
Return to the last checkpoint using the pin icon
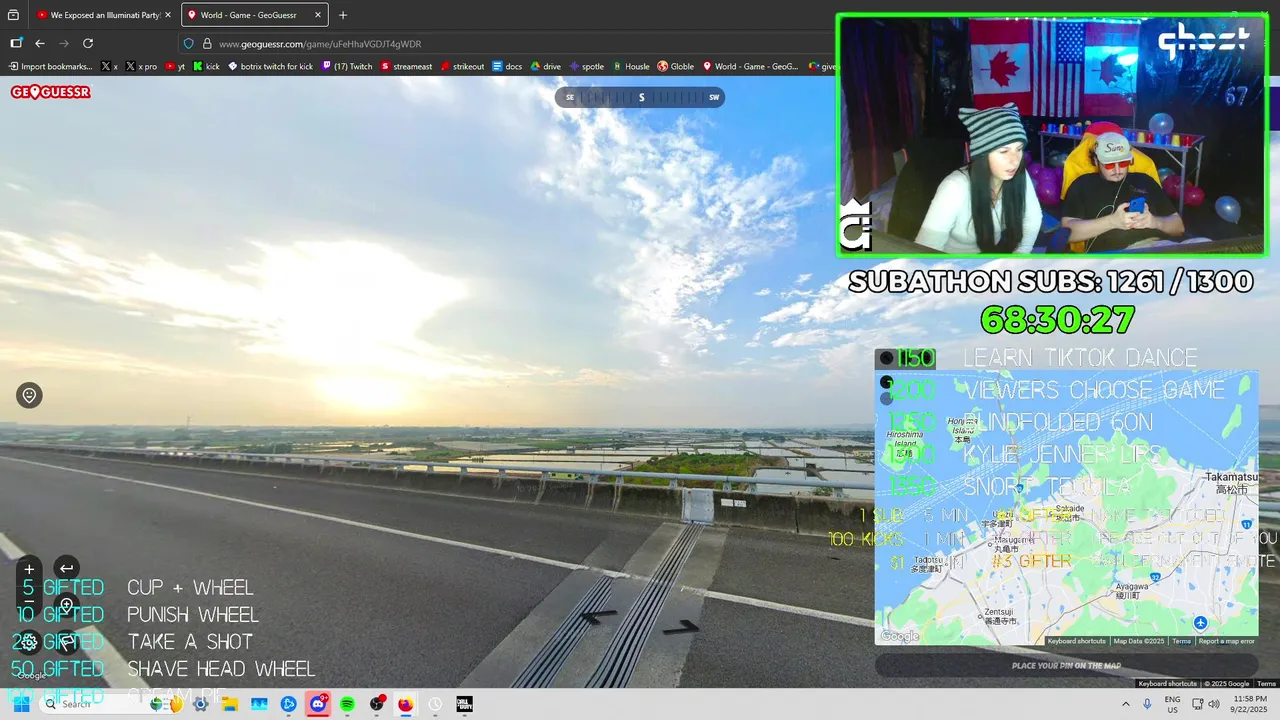click(x=29, y=395)
